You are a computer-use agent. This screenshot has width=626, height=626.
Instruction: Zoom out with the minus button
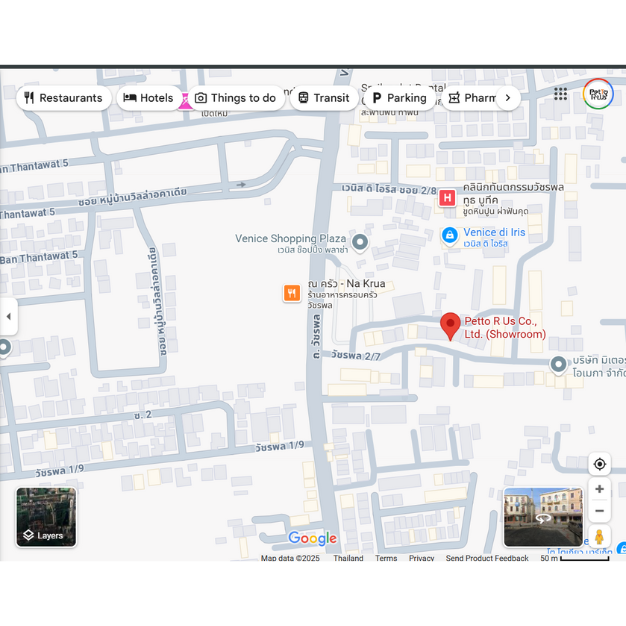(x=599, y=511)
